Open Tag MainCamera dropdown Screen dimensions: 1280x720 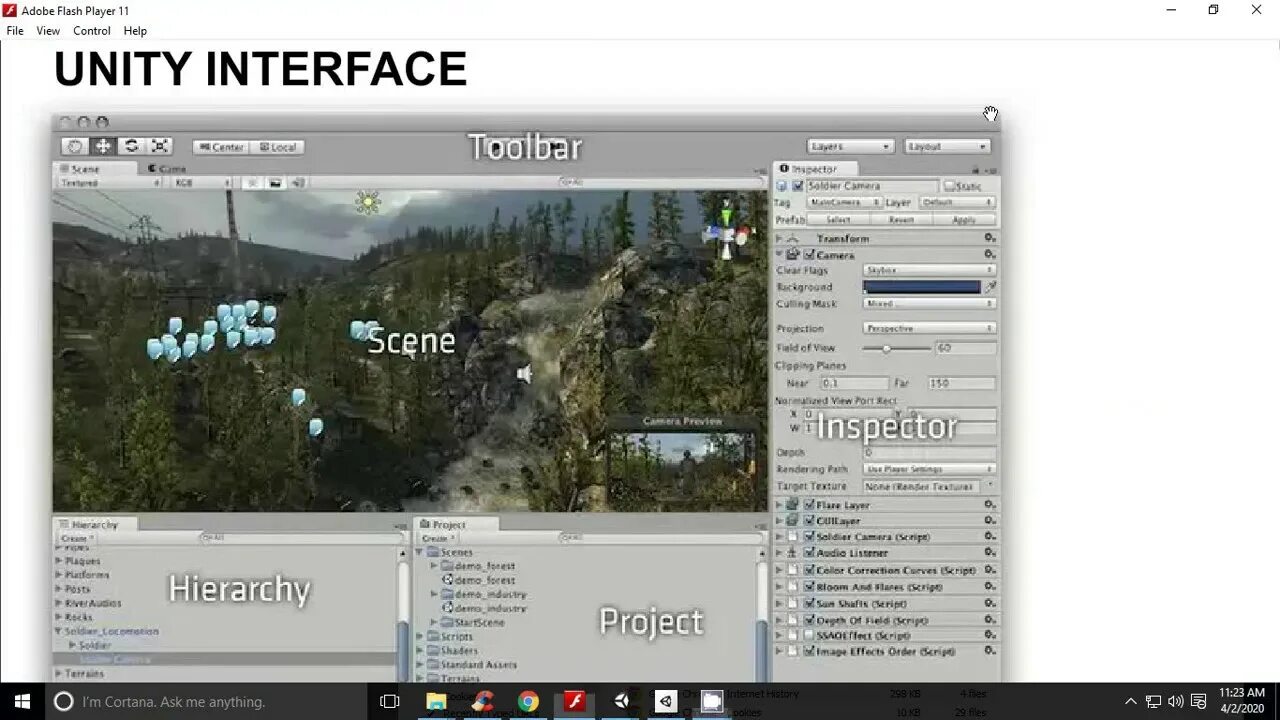pyautogui.click(x=843, y=202)
